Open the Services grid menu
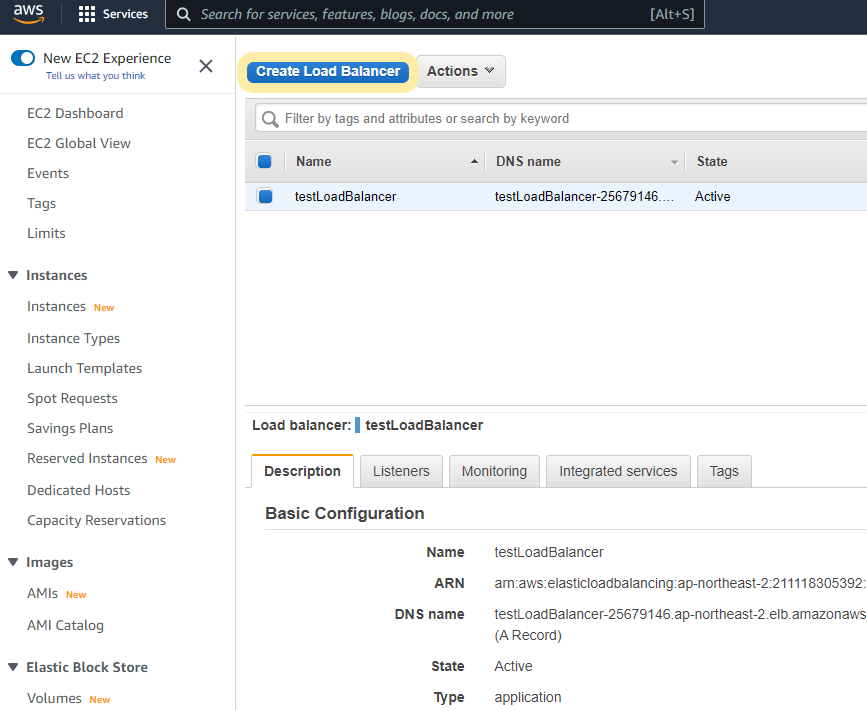The height and width of the screenshot is (710, 867). tap(113, 14)
